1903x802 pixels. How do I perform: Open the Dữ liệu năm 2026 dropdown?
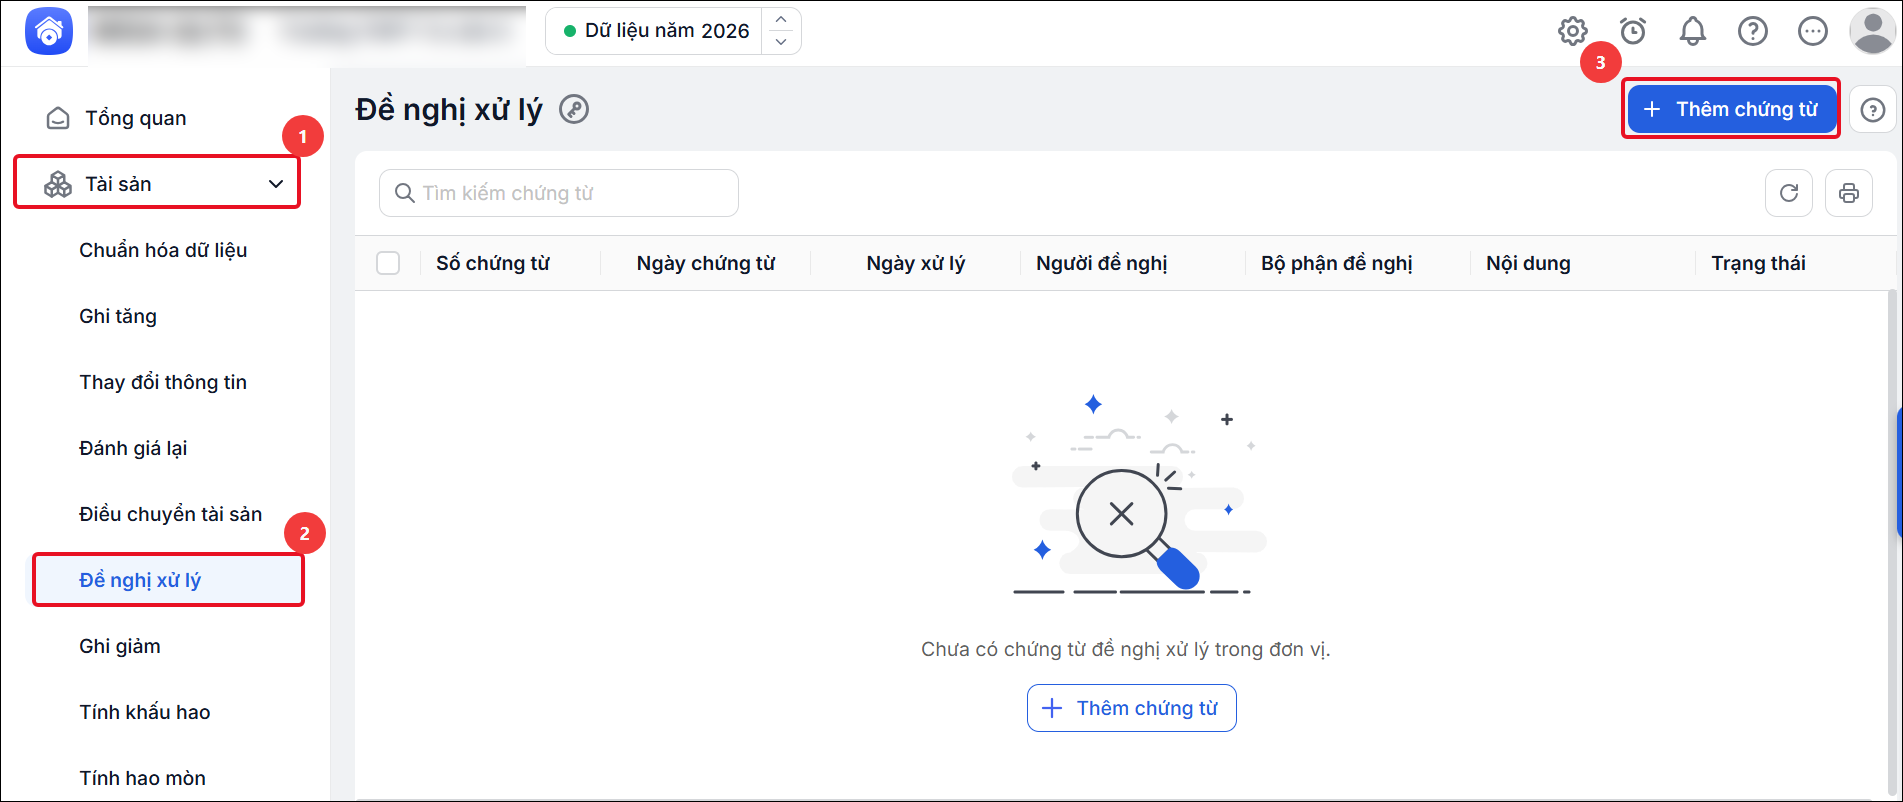tap(673, 31)
